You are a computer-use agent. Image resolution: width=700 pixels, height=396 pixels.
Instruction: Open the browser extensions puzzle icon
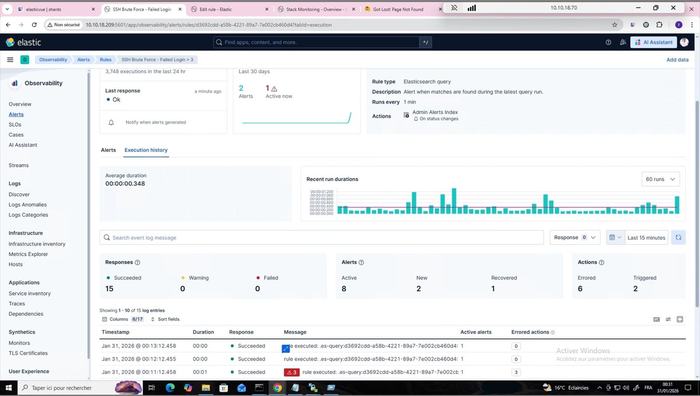point(659,25)
